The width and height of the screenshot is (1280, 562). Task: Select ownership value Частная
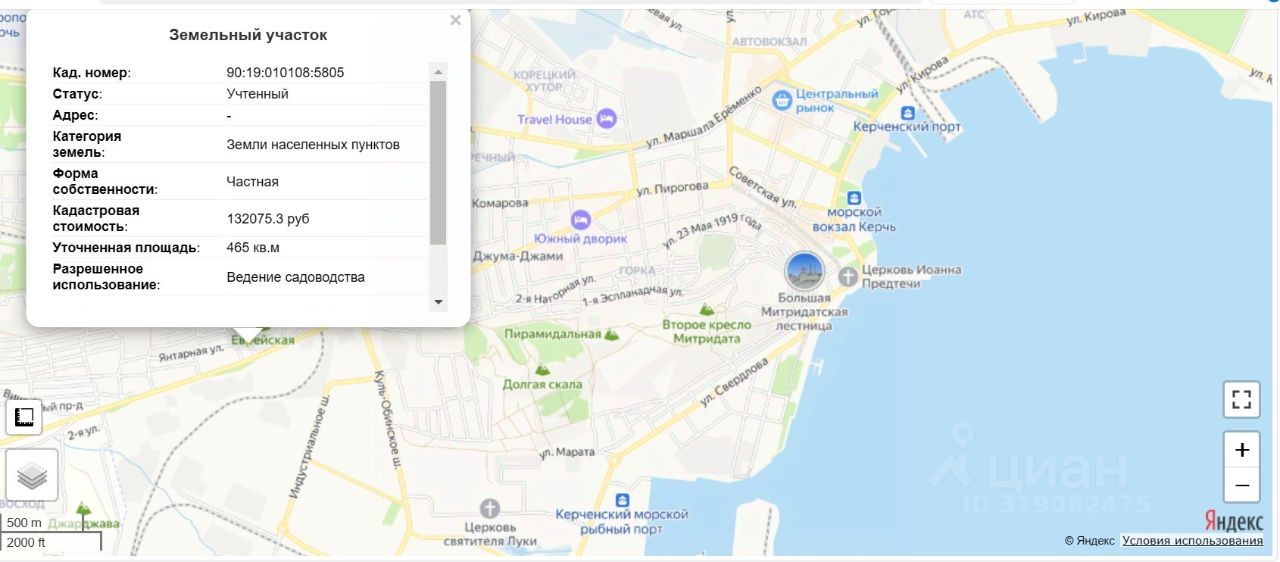252,182
